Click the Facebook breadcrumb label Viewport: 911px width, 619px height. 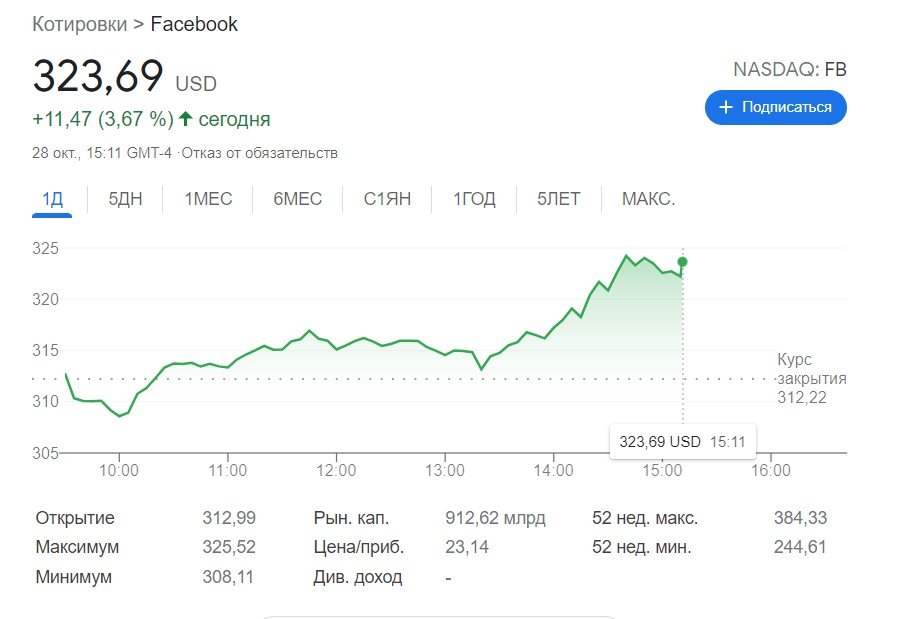coord(193,23)
